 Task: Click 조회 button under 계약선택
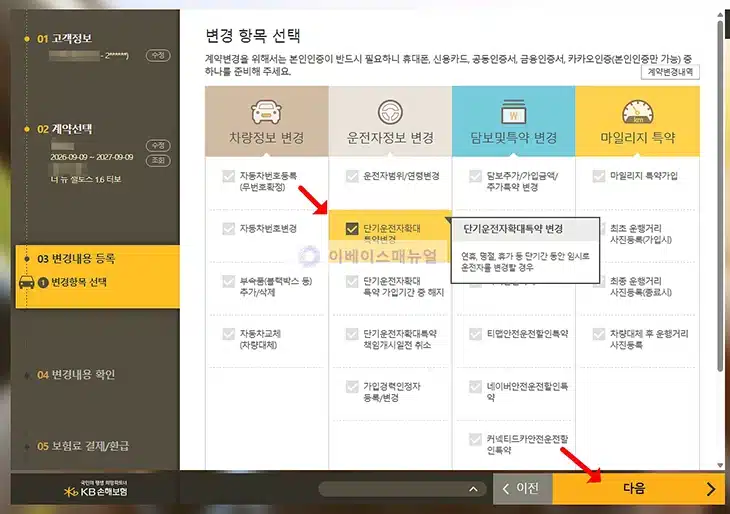point(158,161)
